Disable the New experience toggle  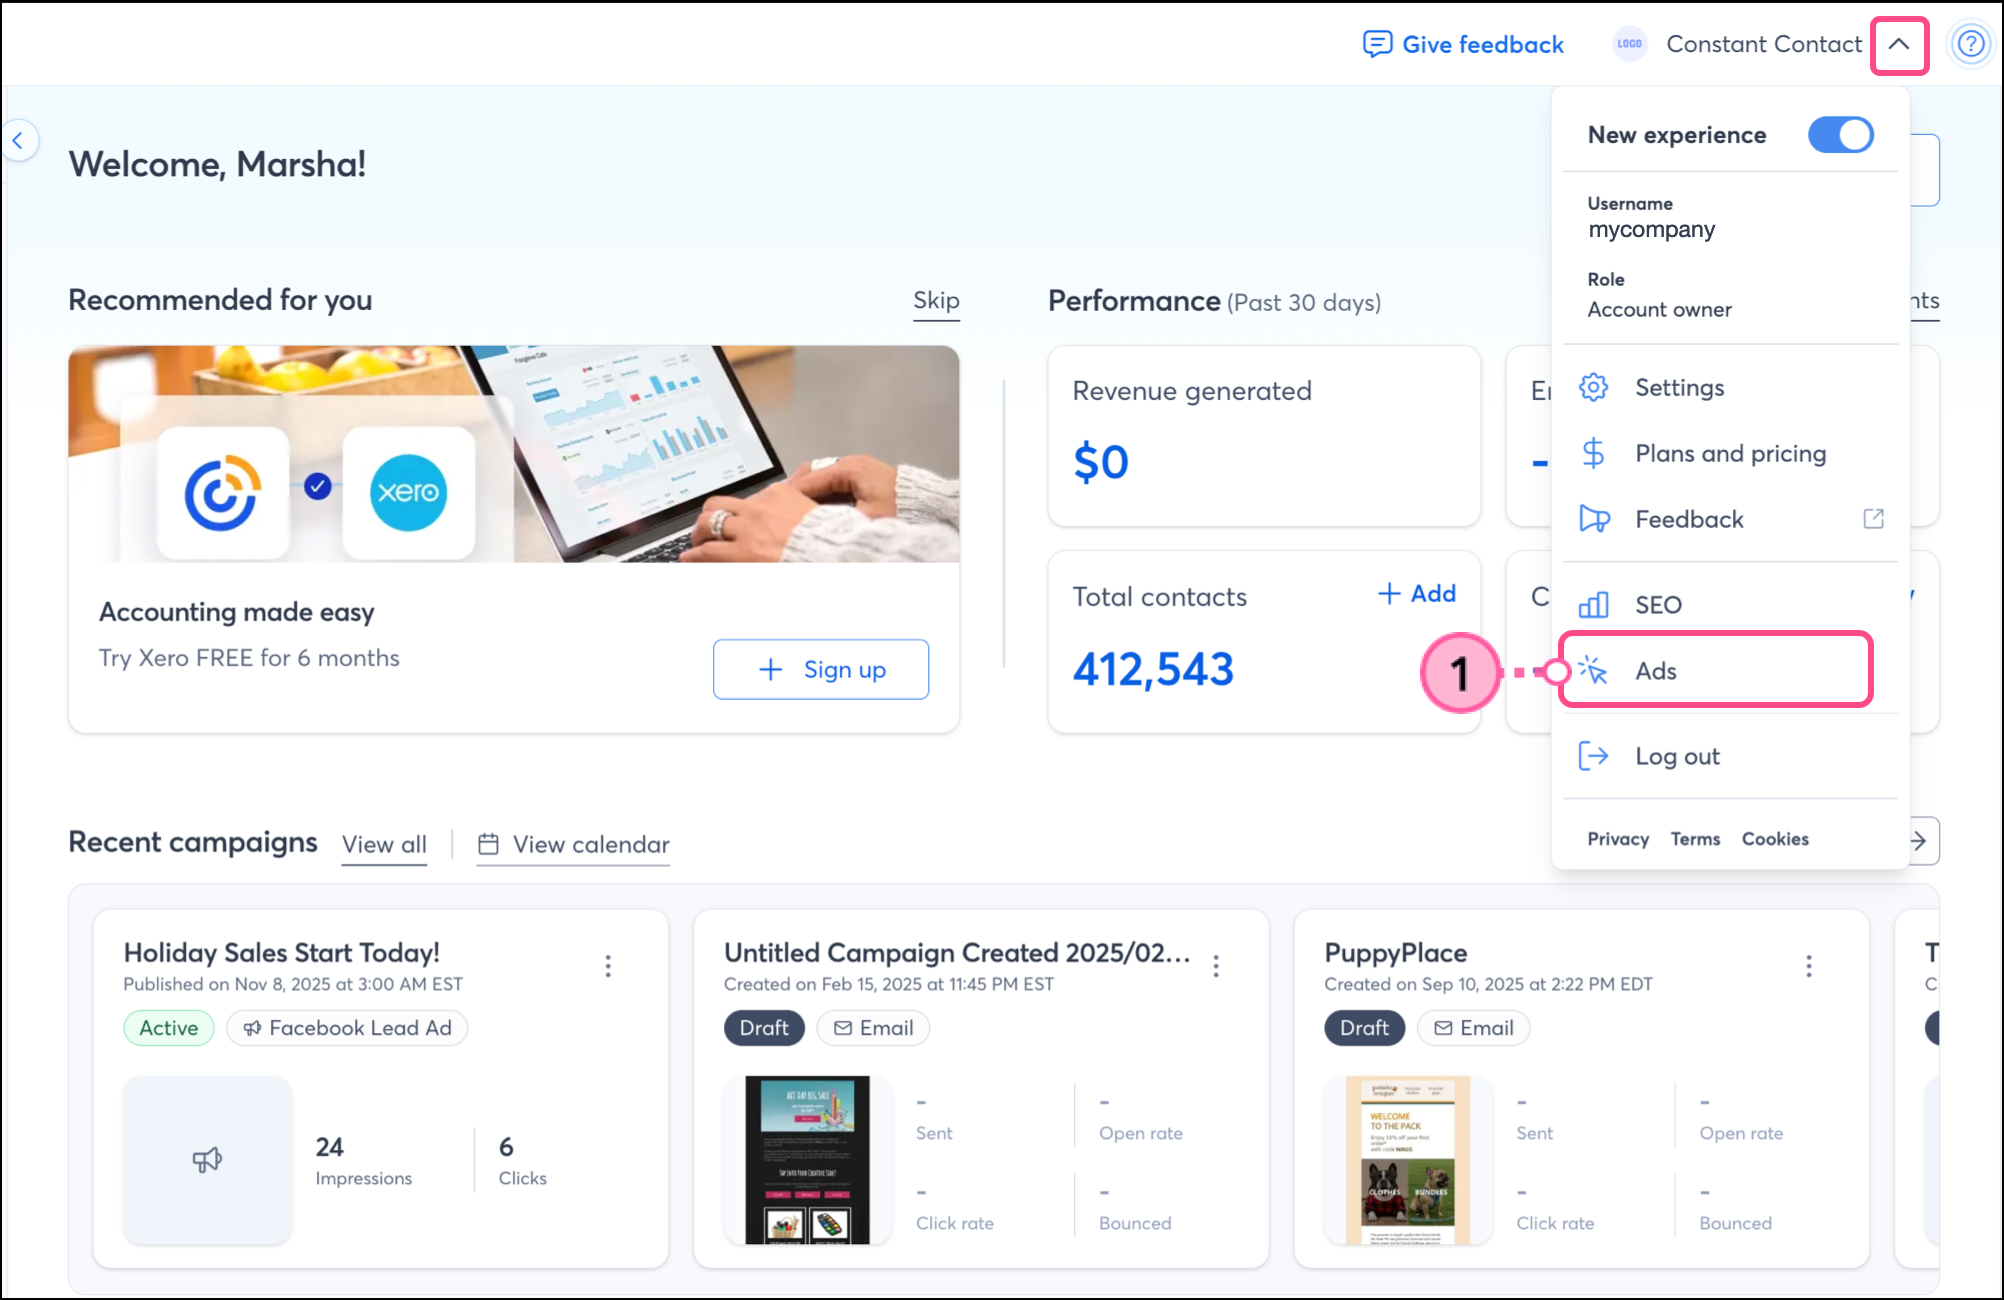click(x=1840, y=135)
